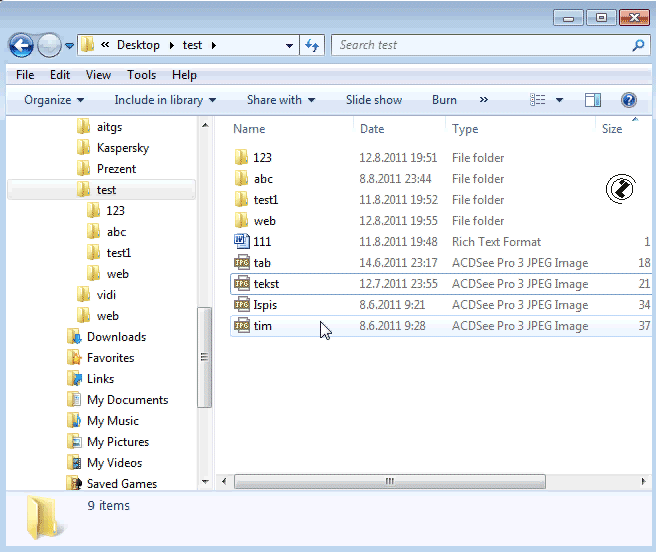Open the Help question mark icon
The image size is (656, 552).
point(629,100)
